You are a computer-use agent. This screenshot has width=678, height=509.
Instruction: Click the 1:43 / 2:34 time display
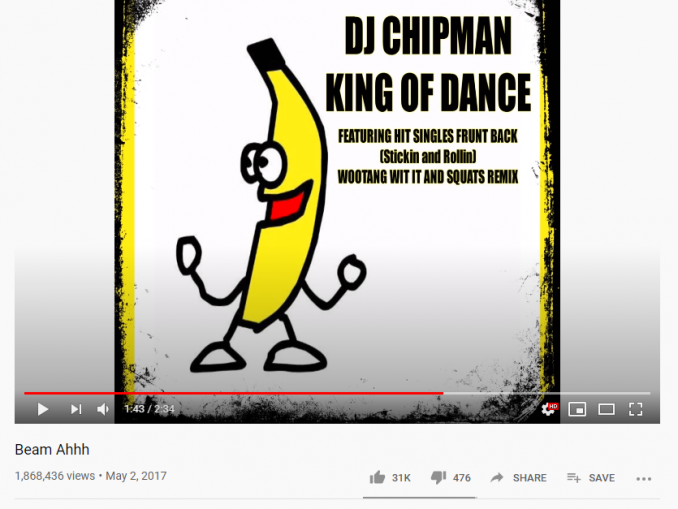(150, 409)
